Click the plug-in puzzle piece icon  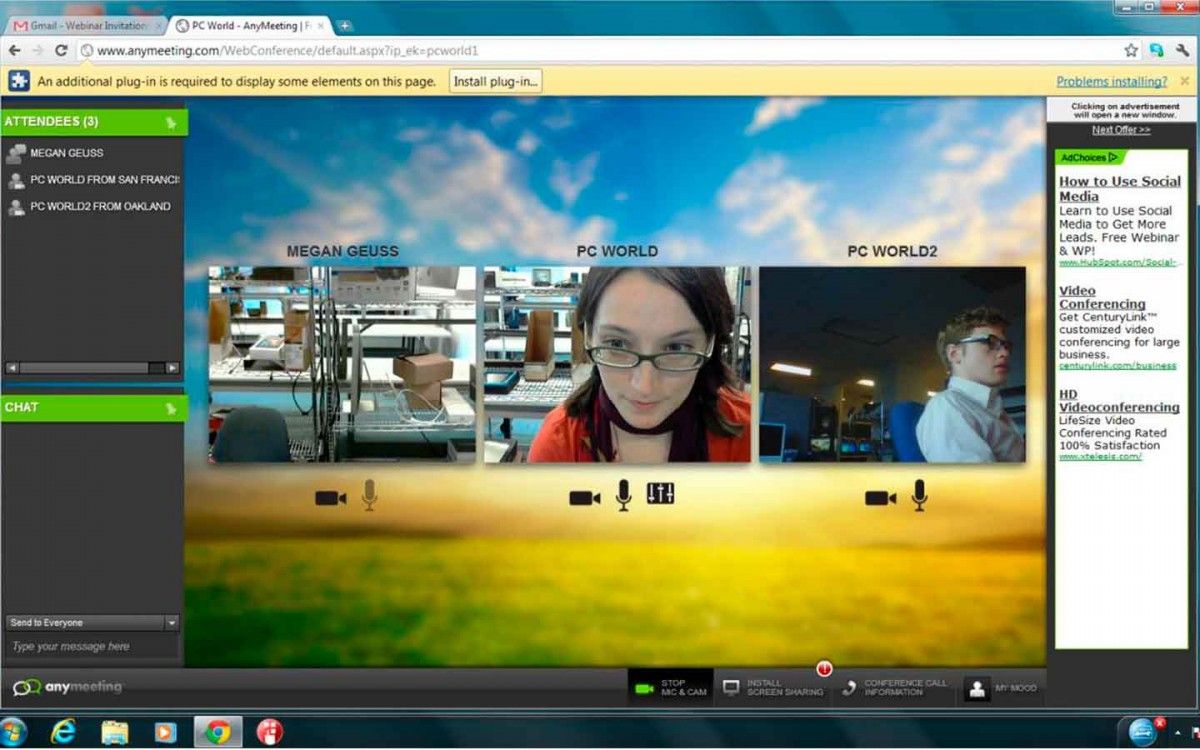tap(19, 81)
